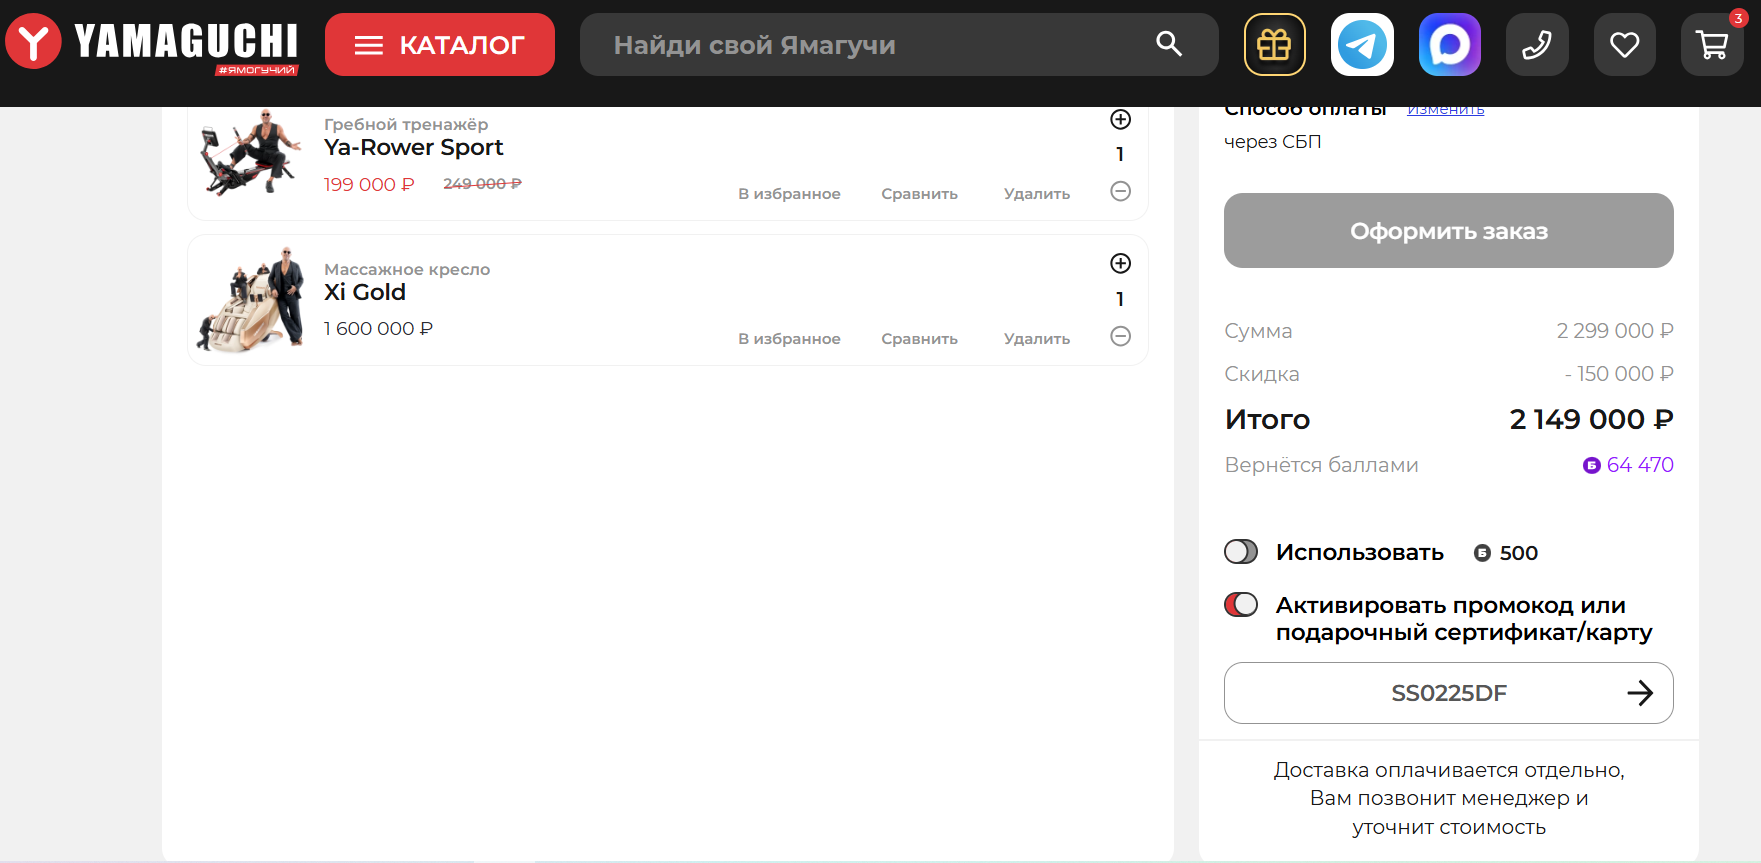Click Сравнить for Ya-Rower Sport
This screenshot has width=1761, height=863.
coord(920,194)
